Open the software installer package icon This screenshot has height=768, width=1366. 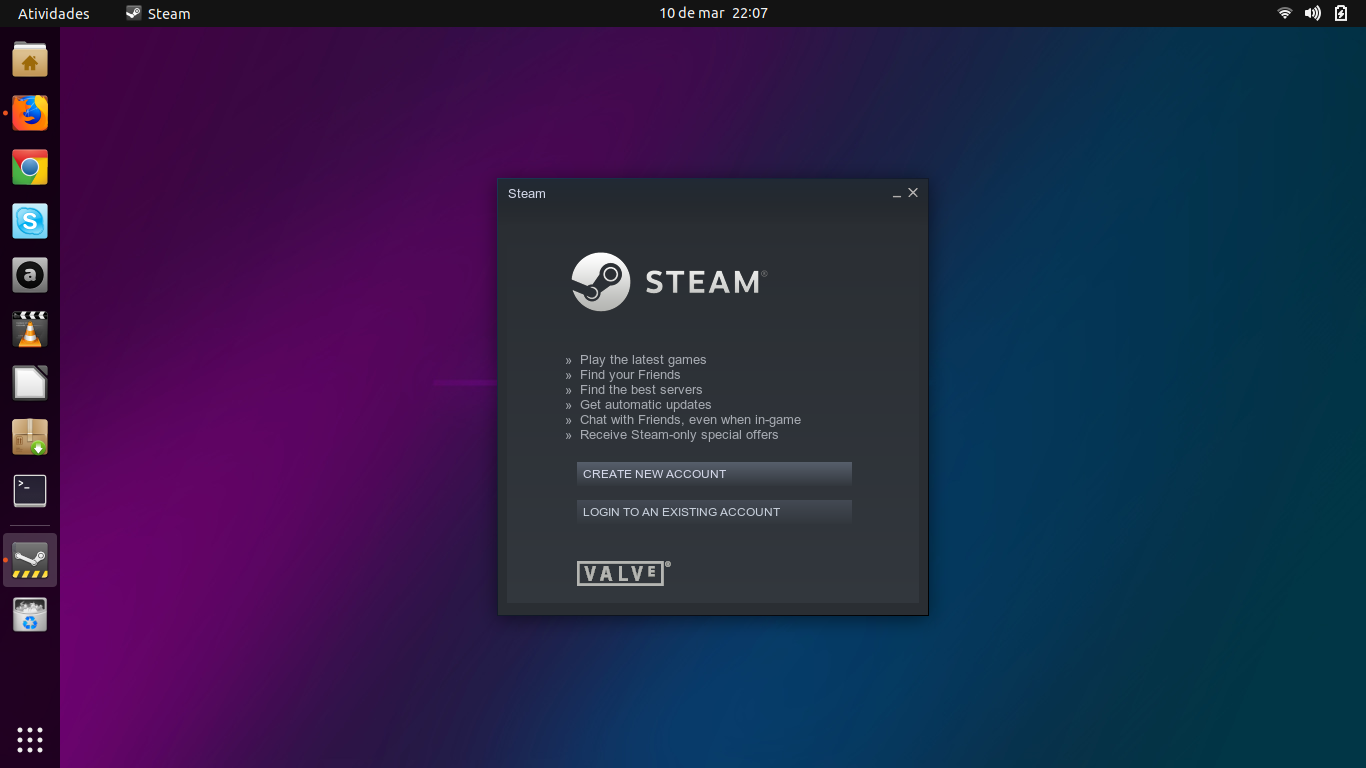(x=30, y=437)
